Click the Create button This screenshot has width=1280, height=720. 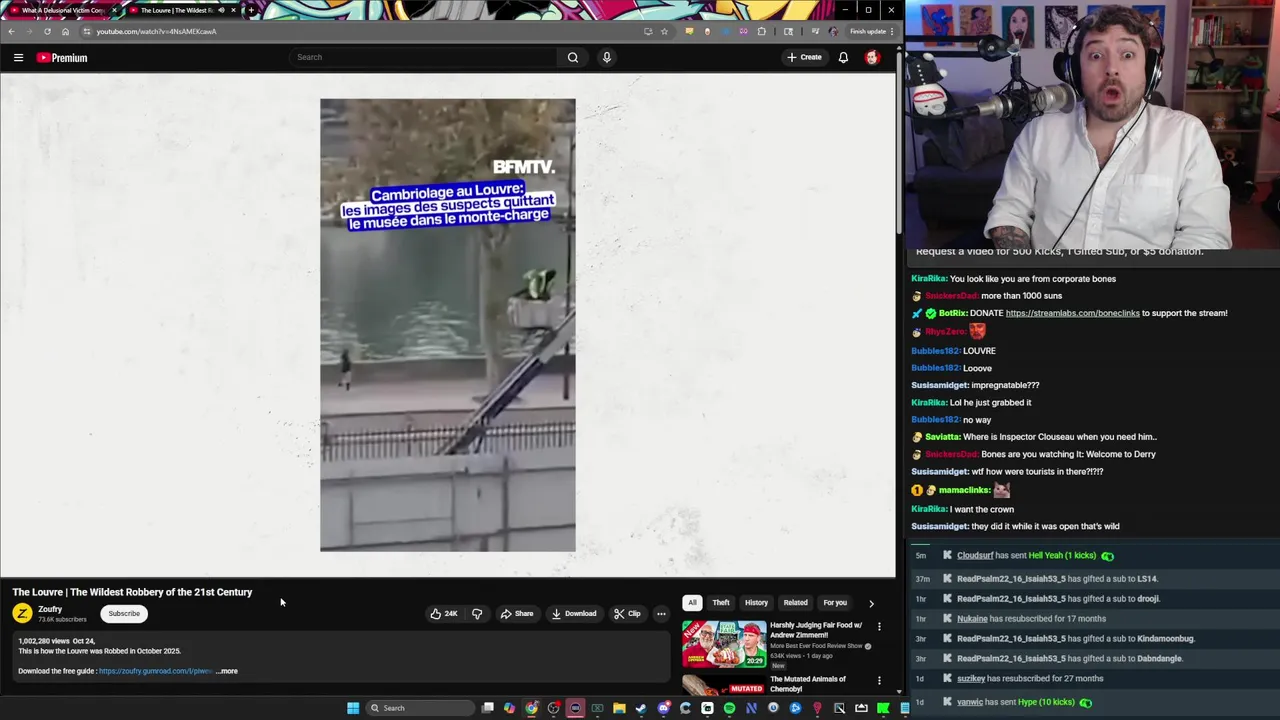pyautogui.click(x=804, y=57)
